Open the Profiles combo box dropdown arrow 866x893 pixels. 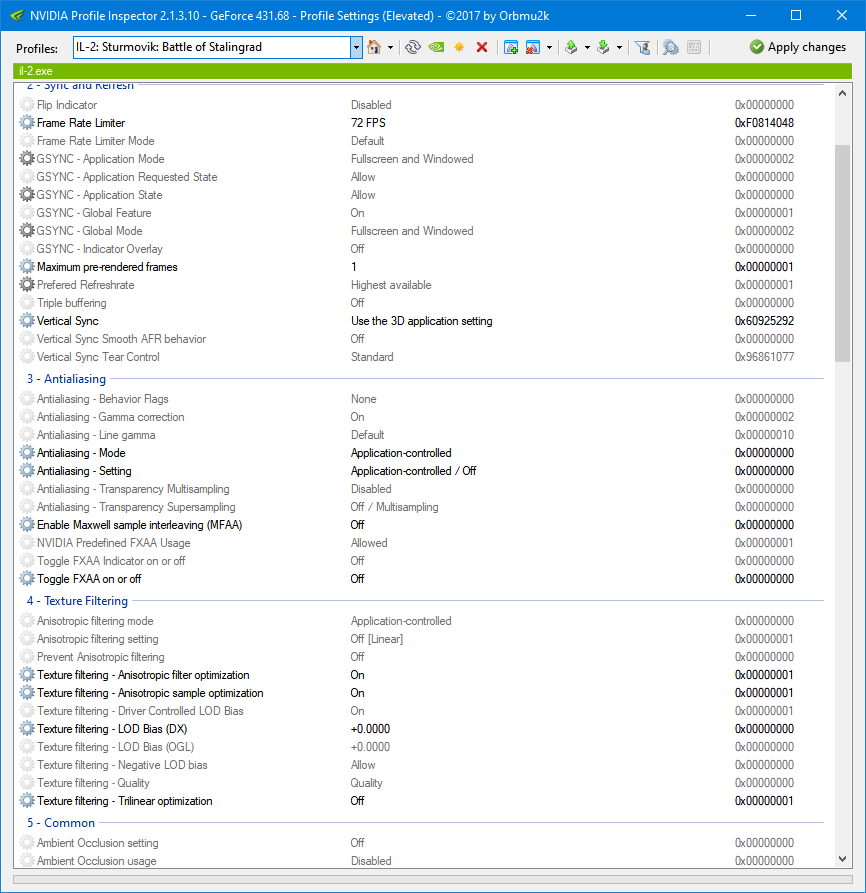(356, 47)
